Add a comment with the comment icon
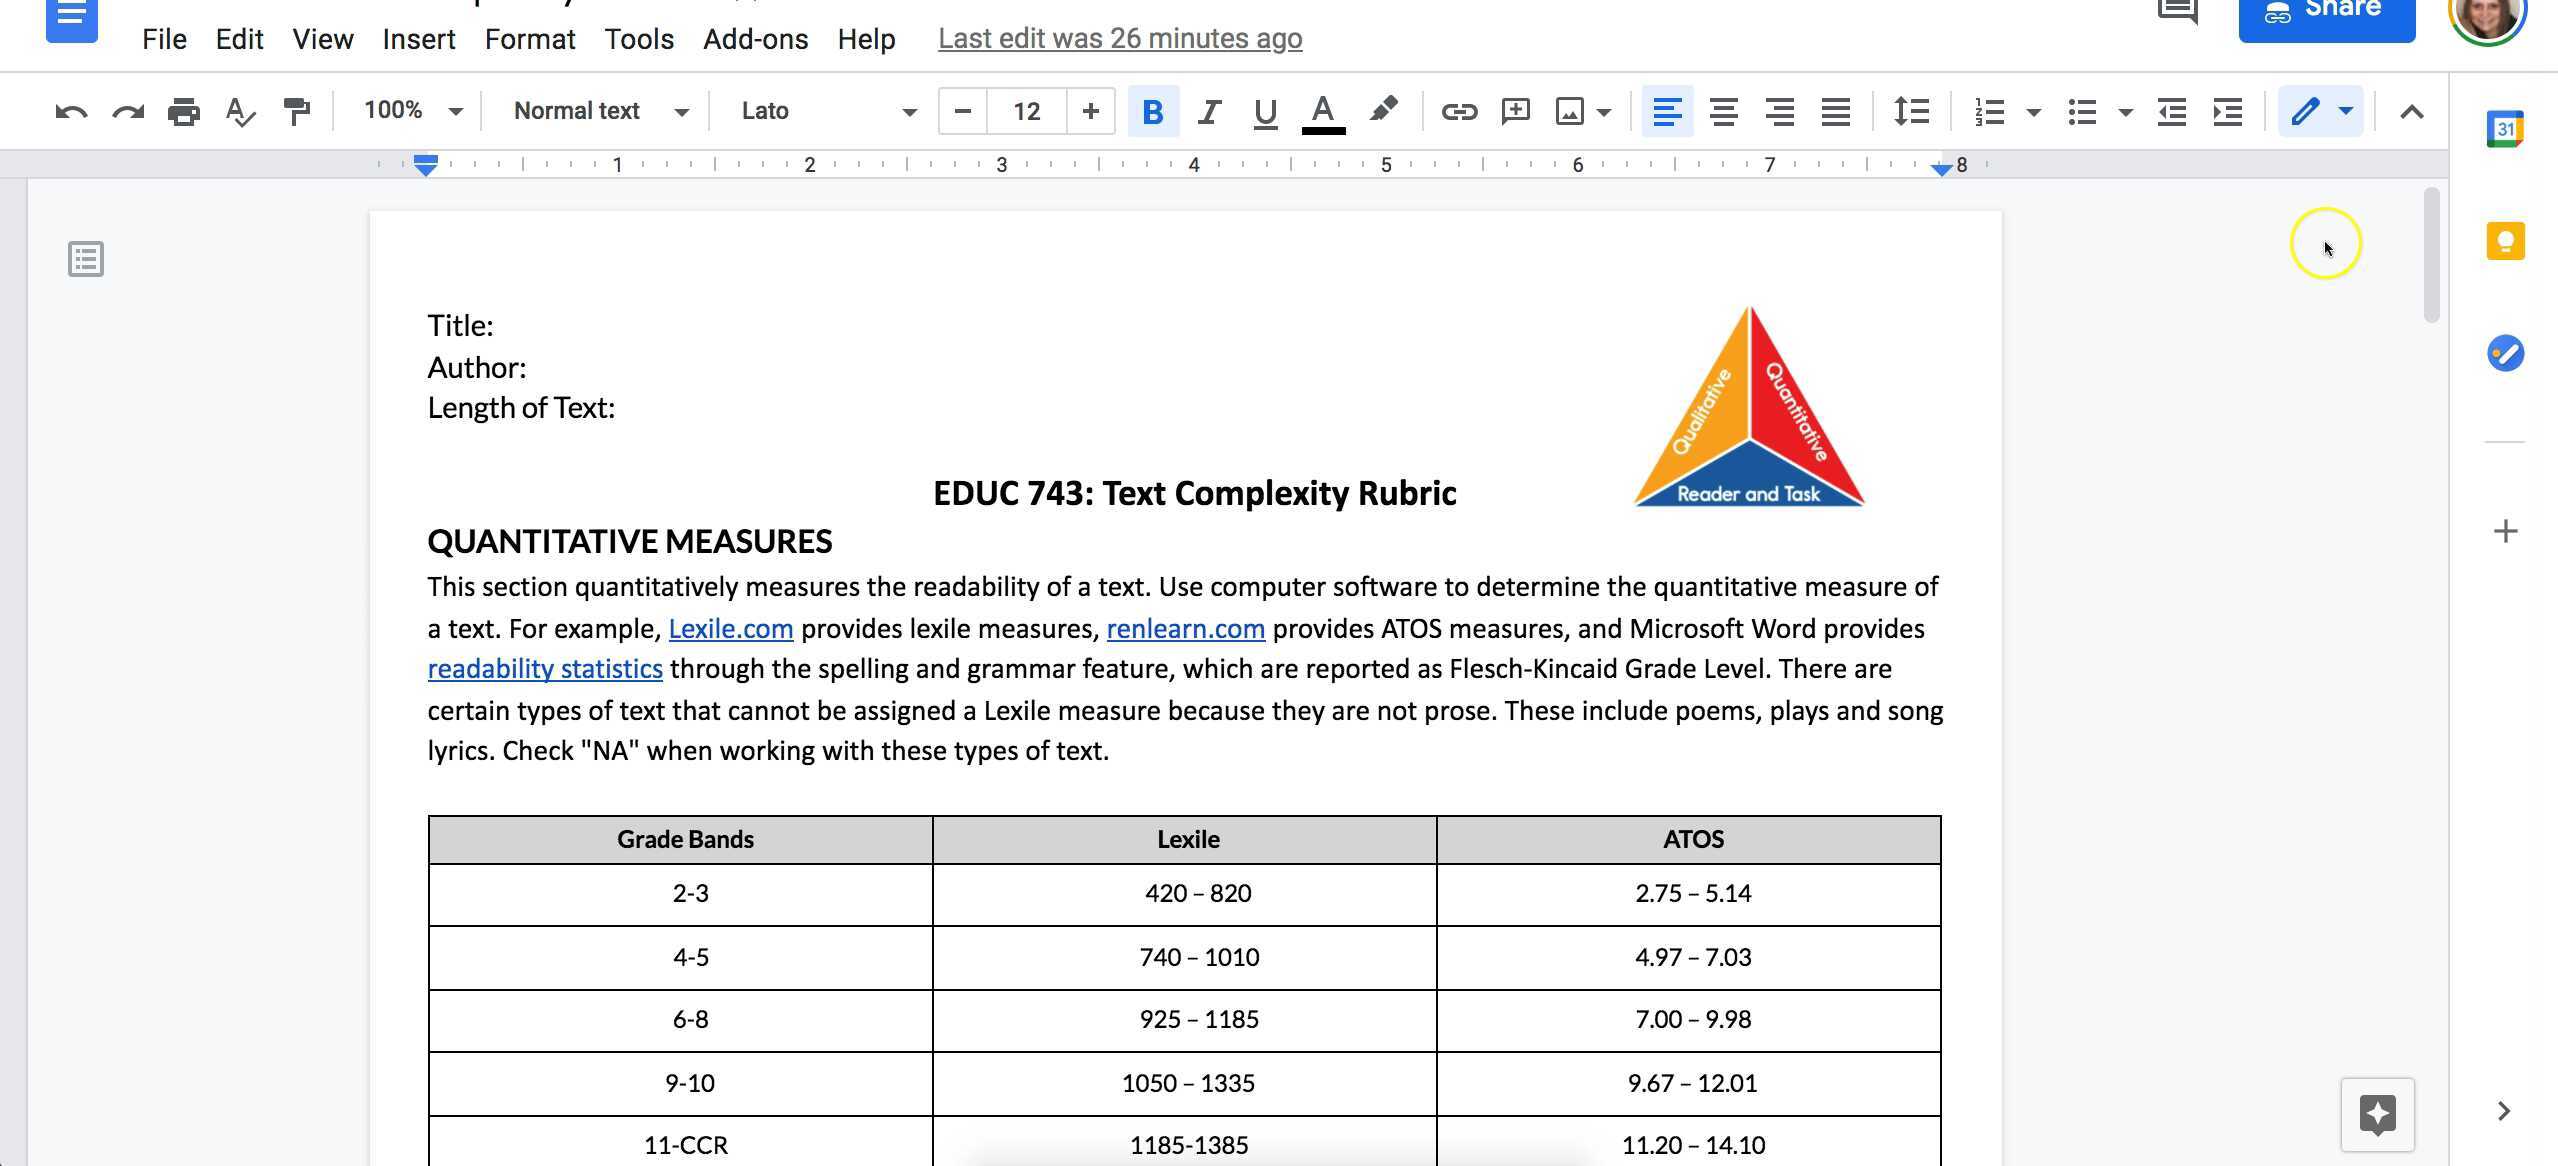 click(1515, 111)
